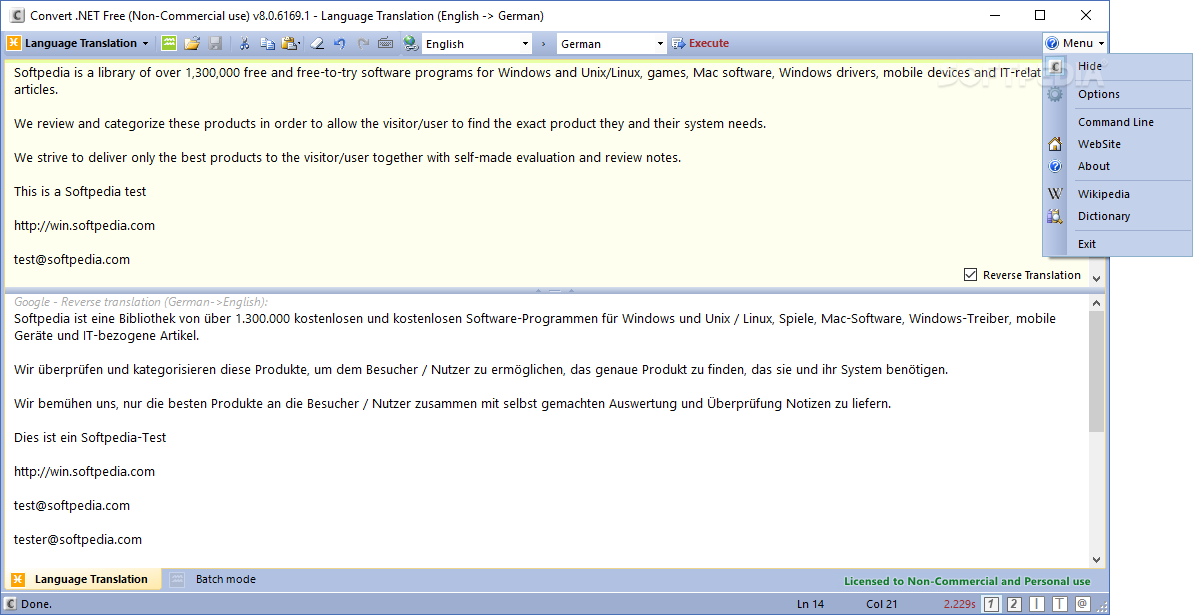Open the English source language dropdown

(x=525, y=44)
